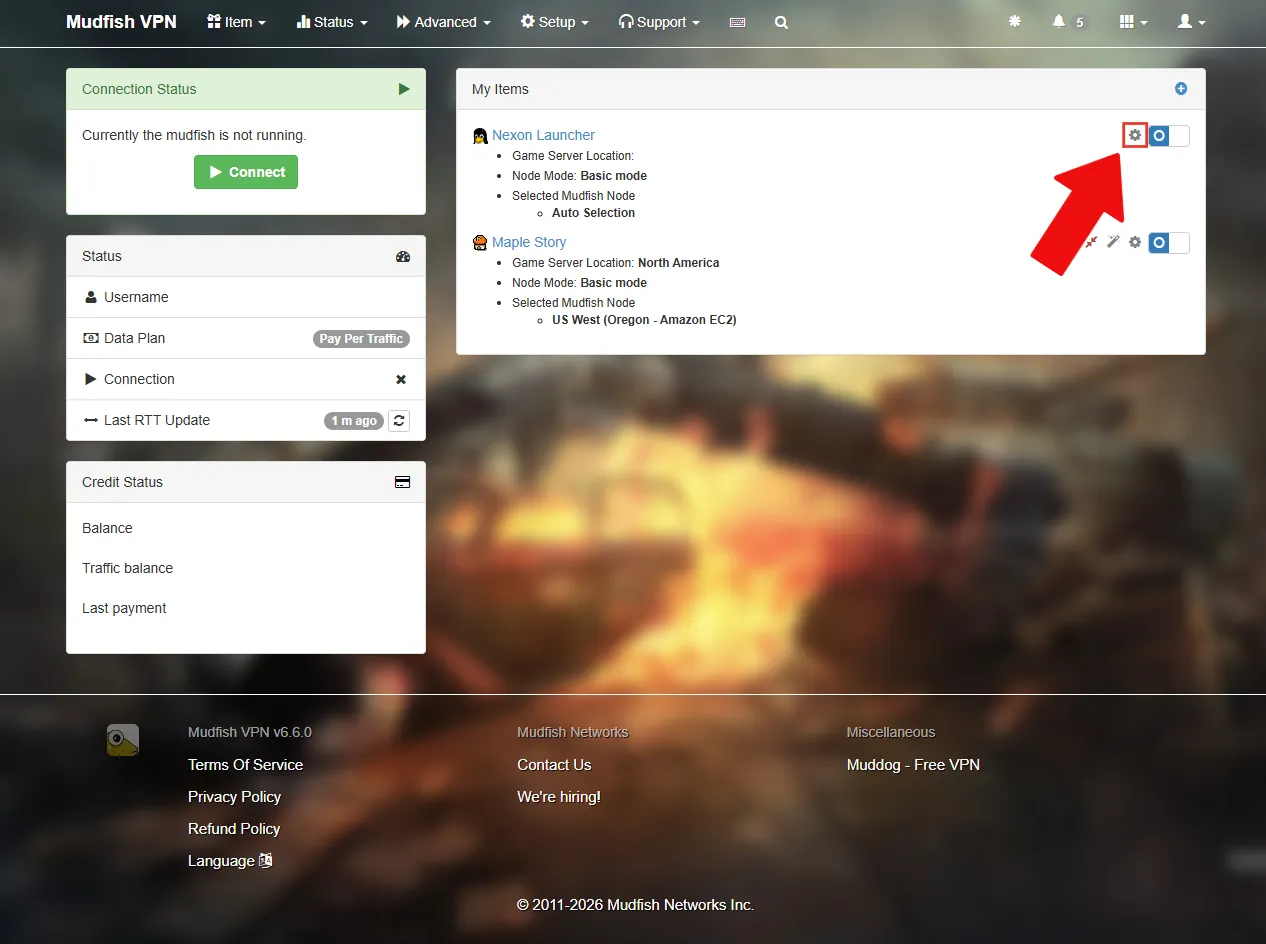Click the Connection row in Status panel
Screen dimensions: 1266x944
[x=246, y=379]
